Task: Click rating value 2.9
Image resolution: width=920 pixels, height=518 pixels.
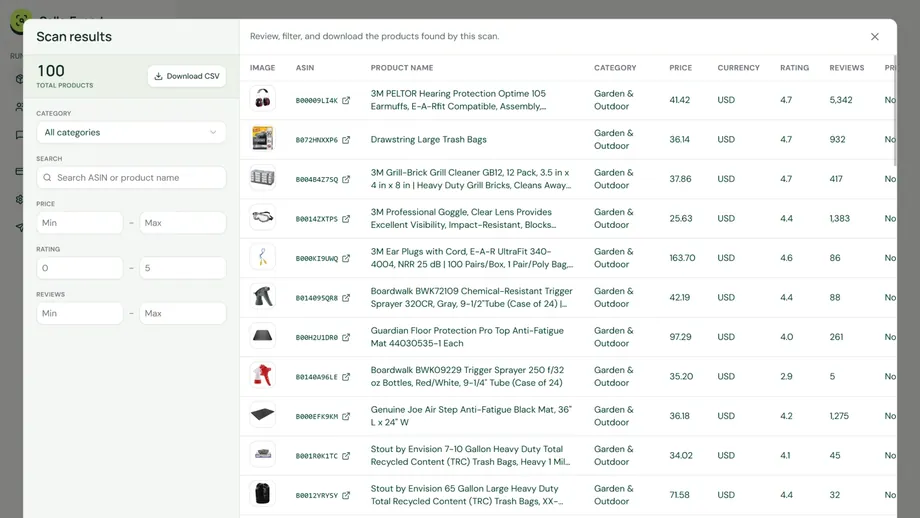Action: pos(786,377)
